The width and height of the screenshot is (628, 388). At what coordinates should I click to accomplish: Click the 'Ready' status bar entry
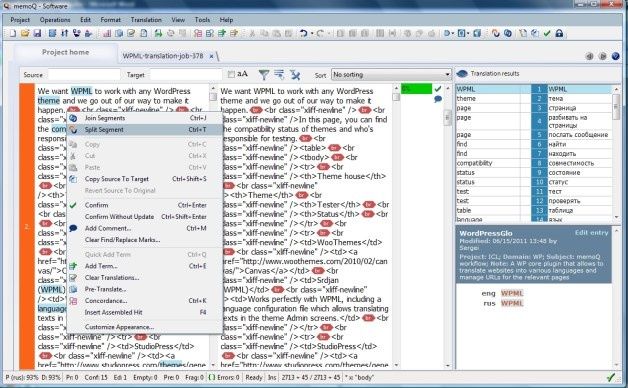point(254,377)
